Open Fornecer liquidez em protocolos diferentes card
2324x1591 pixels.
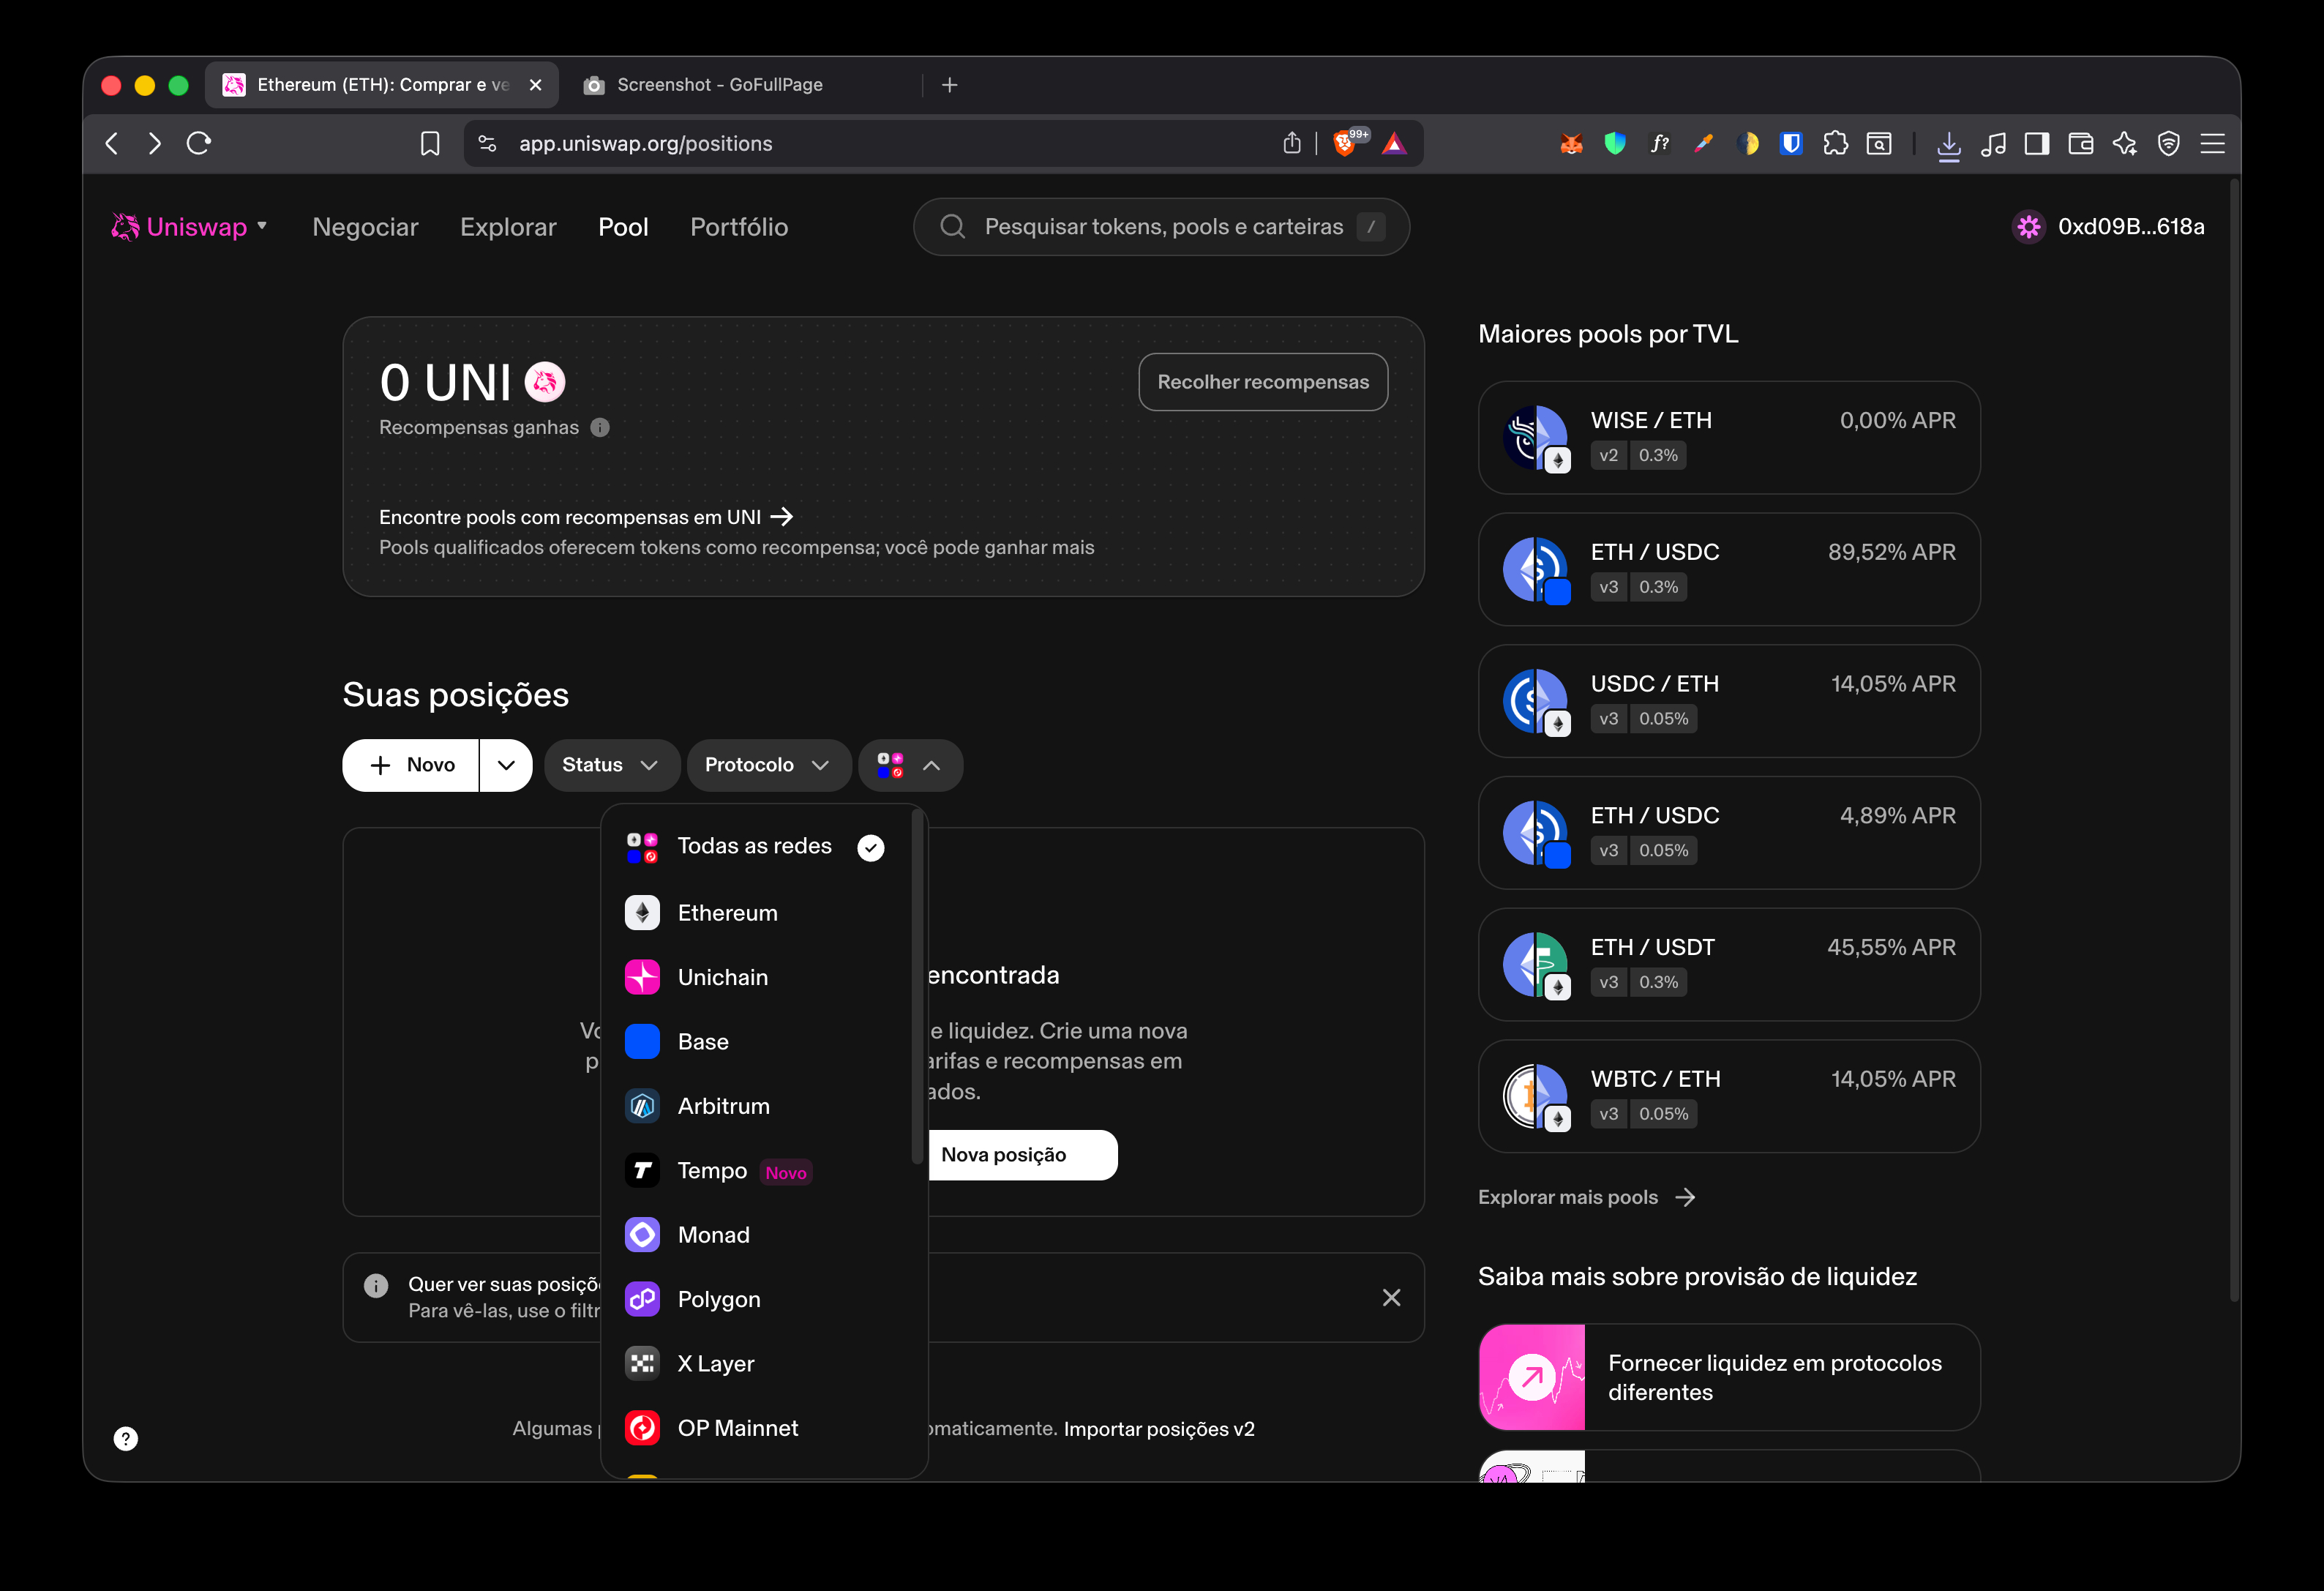tap(1729, 1378)
